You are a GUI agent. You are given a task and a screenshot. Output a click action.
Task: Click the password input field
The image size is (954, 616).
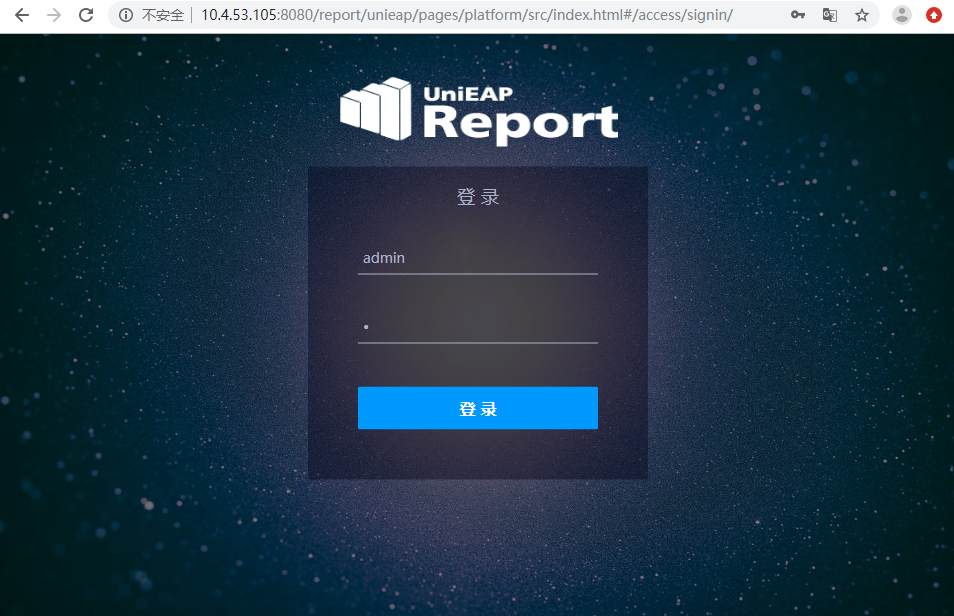(x=478, y=327)
